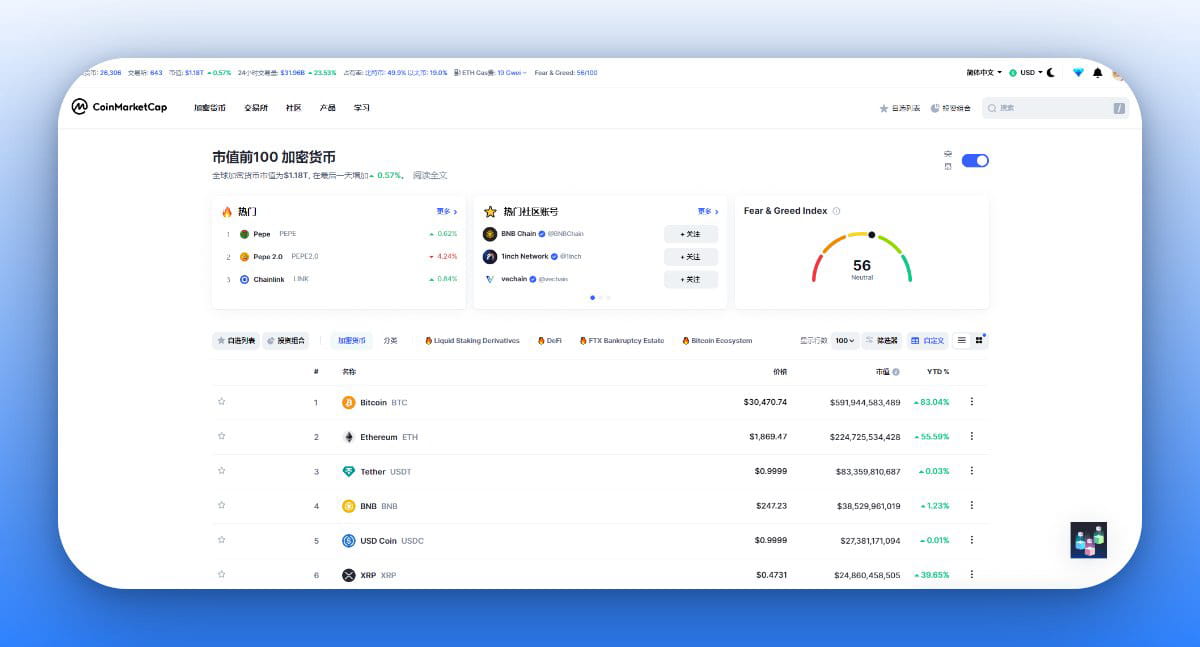Click the Tether coin icon
Image resolution: width=1200 pixels, height=647 pixels.
(349, 471)
